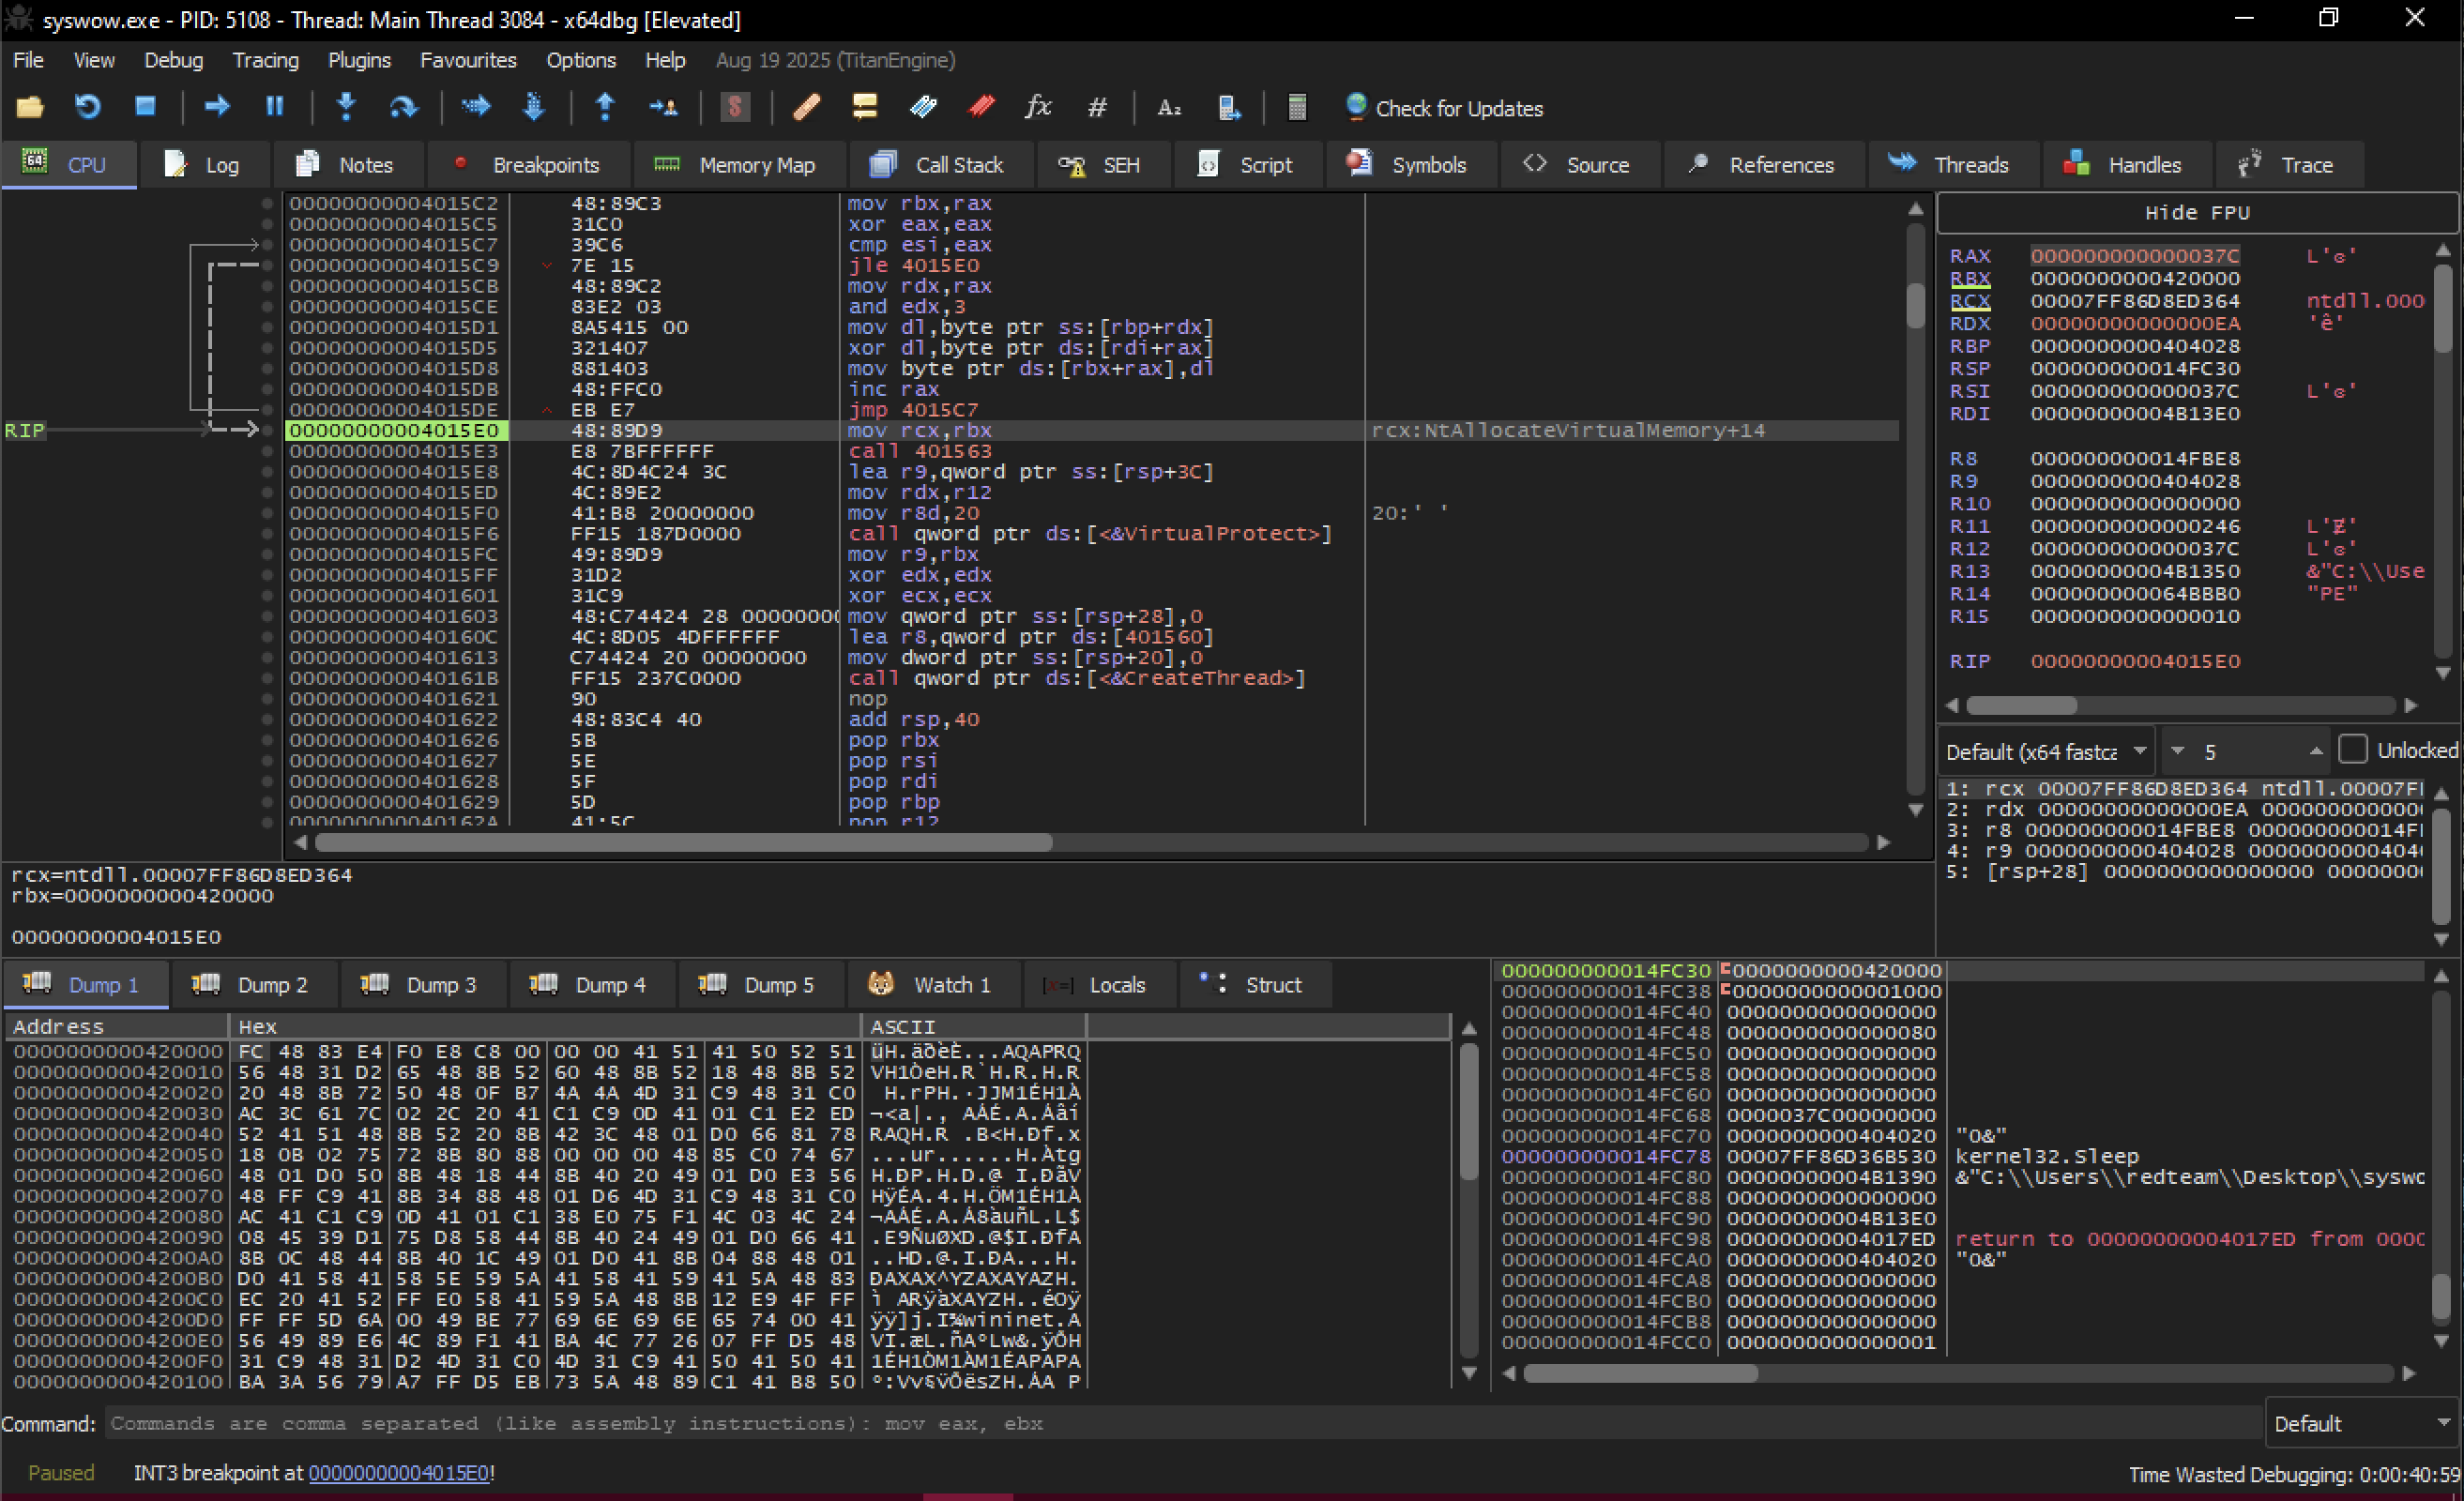This screenshot has height=1501, width=2464.
Task: Open the bookmarks red tag icon
Action: coord(981,107)
